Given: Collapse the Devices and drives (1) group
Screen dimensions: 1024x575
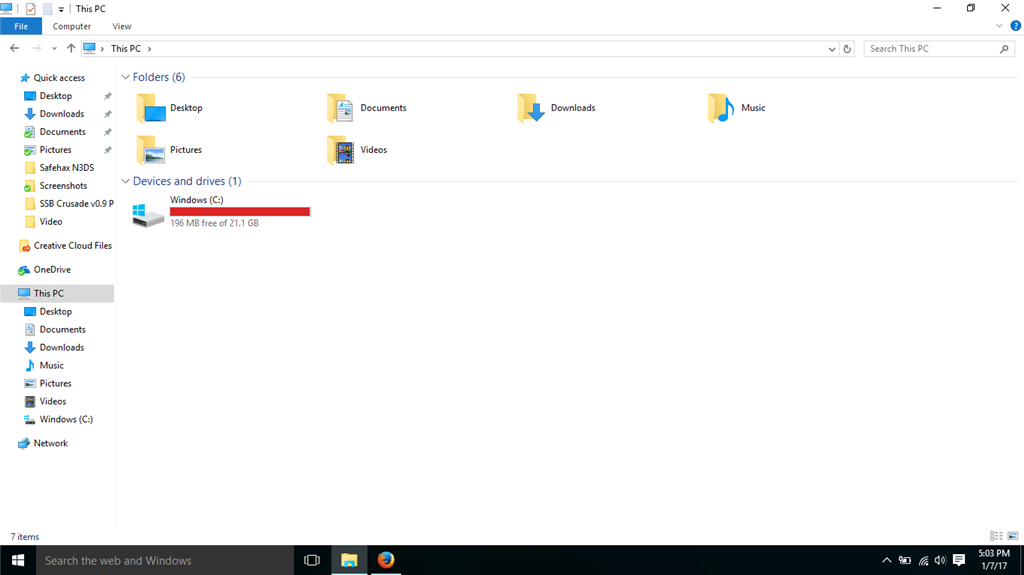Looking at the screenshot, I should coord(125,181).
